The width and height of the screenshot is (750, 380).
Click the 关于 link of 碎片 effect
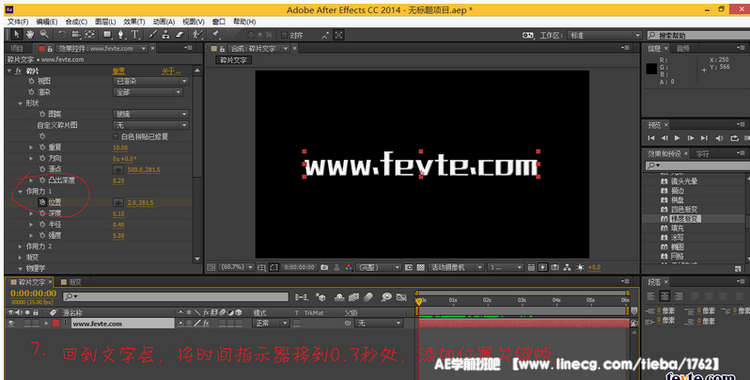pyautogui.click(x=171, y=71)
